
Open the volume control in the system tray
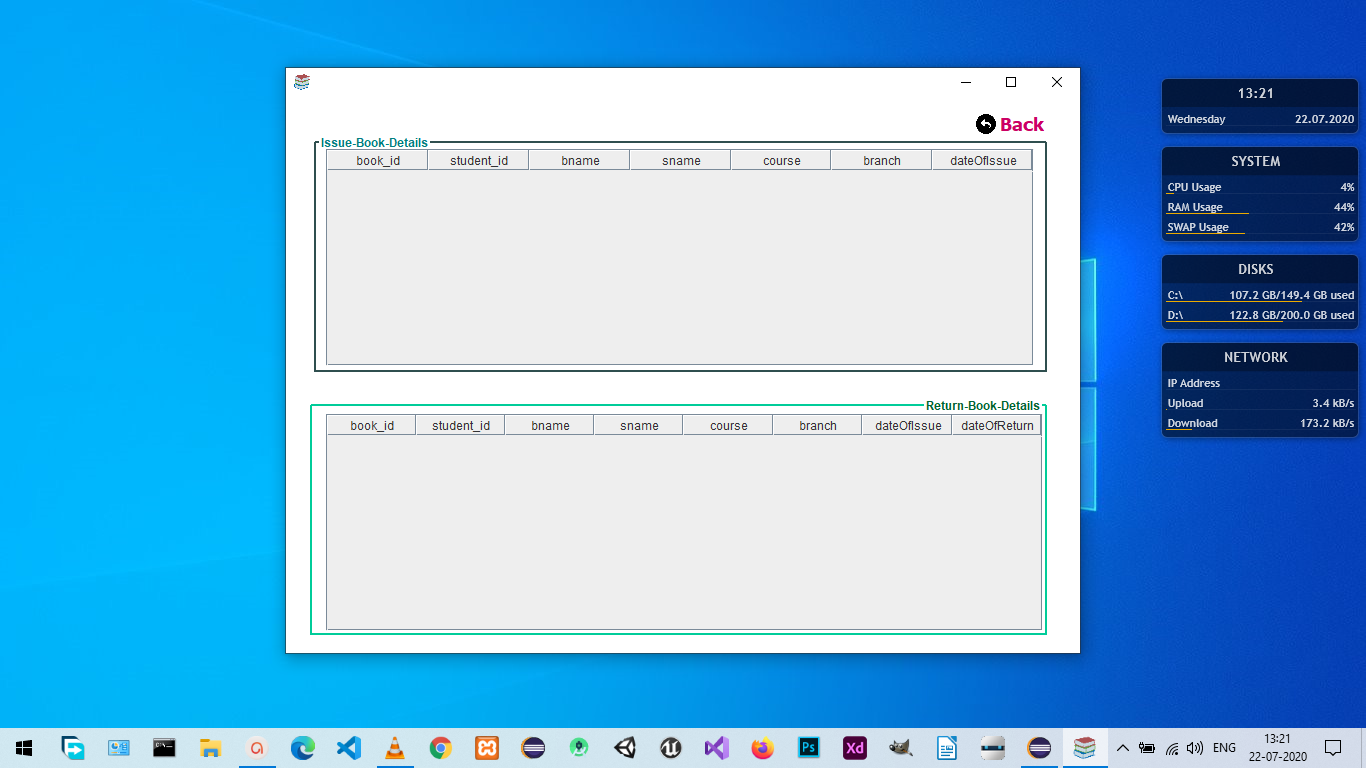1195,747
